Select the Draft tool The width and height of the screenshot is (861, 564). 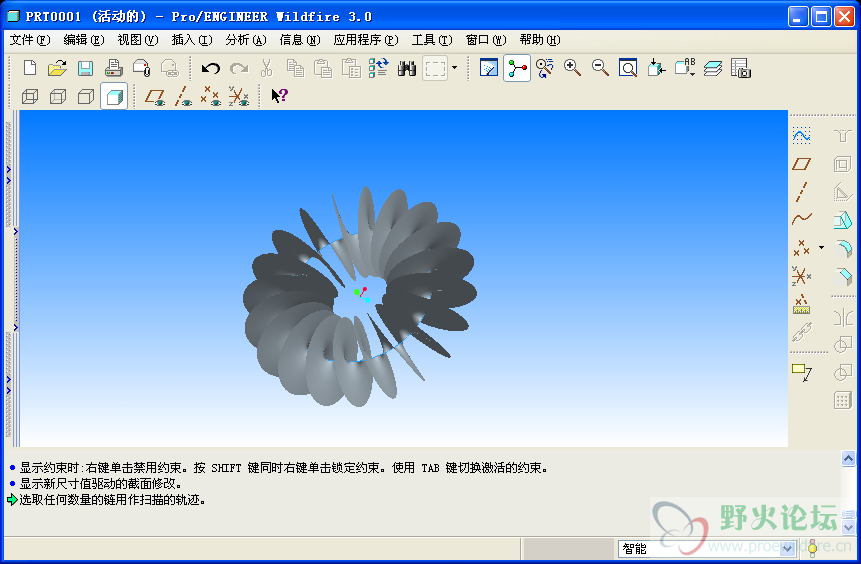(842, 220)
